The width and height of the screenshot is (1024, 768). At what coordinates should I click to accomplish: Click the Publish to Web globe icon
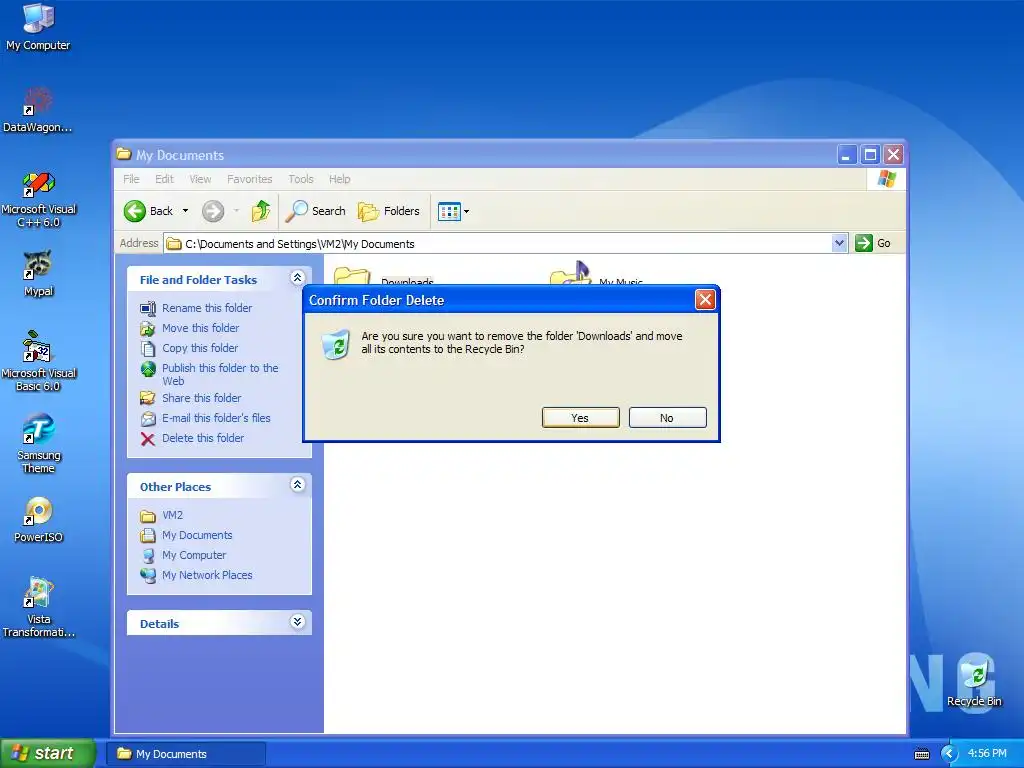(x=148, y=369)
